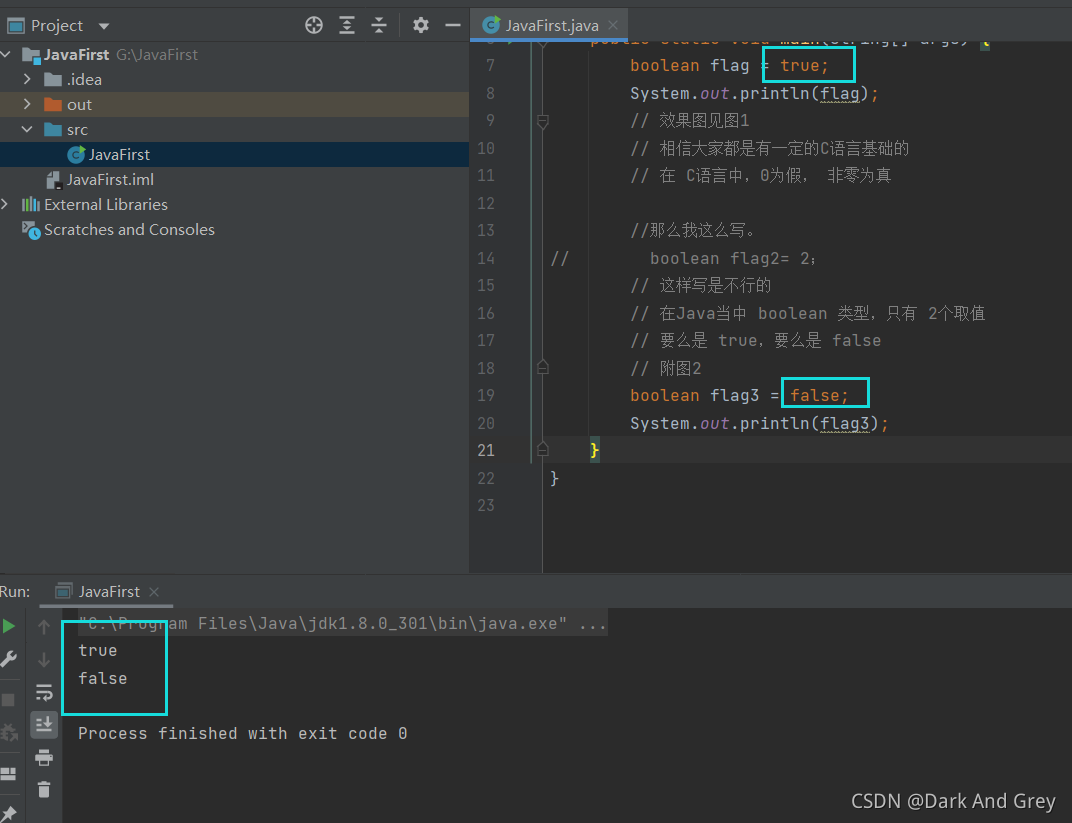1072x823 pixels.
Task: Click the Stop process square icon
Action: tap(8, 700)
